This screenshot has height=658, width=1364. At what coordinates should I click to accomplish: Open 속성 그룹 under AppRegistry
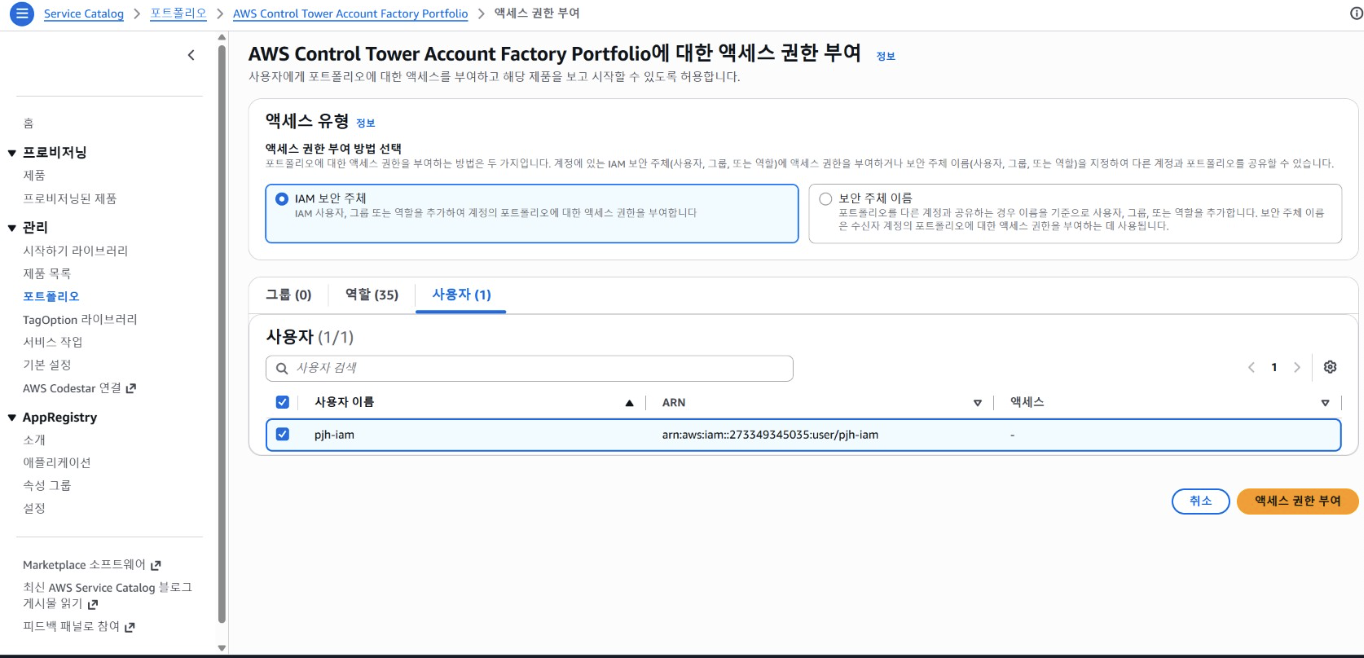pos(47,485)
